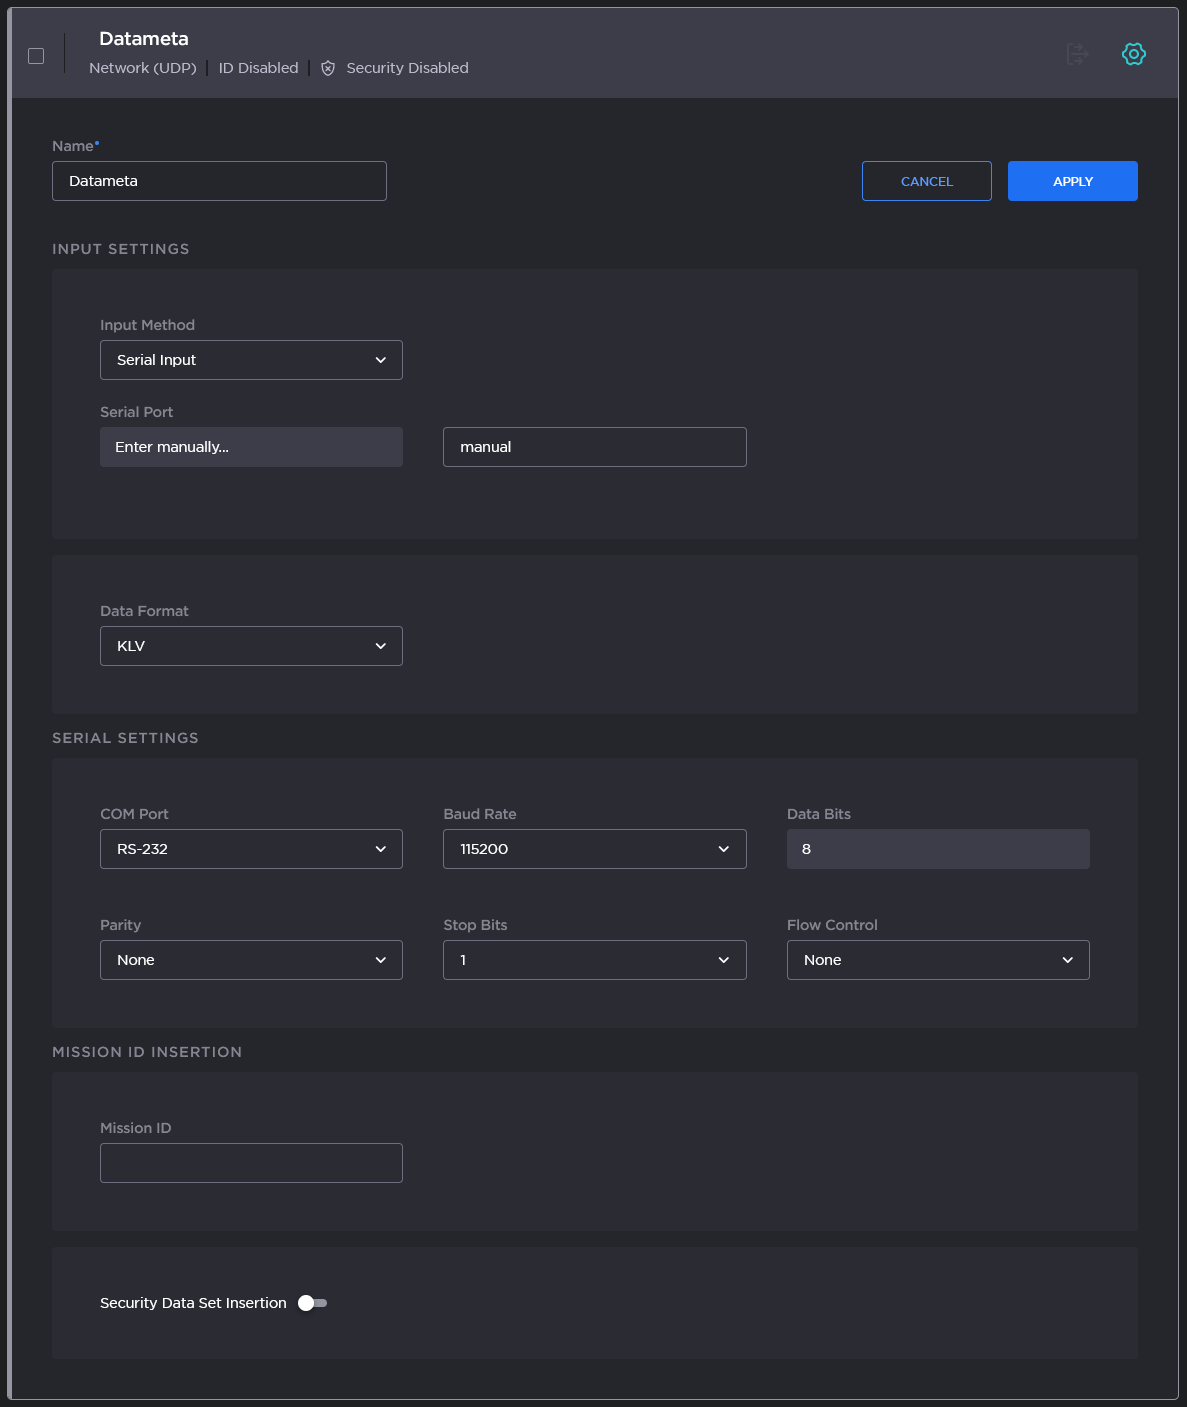Image resolution: width=1187 pixels, height=1407 pixels.
Task: Click the export routing icon in the header
Action: click(x=1077, y=54)
